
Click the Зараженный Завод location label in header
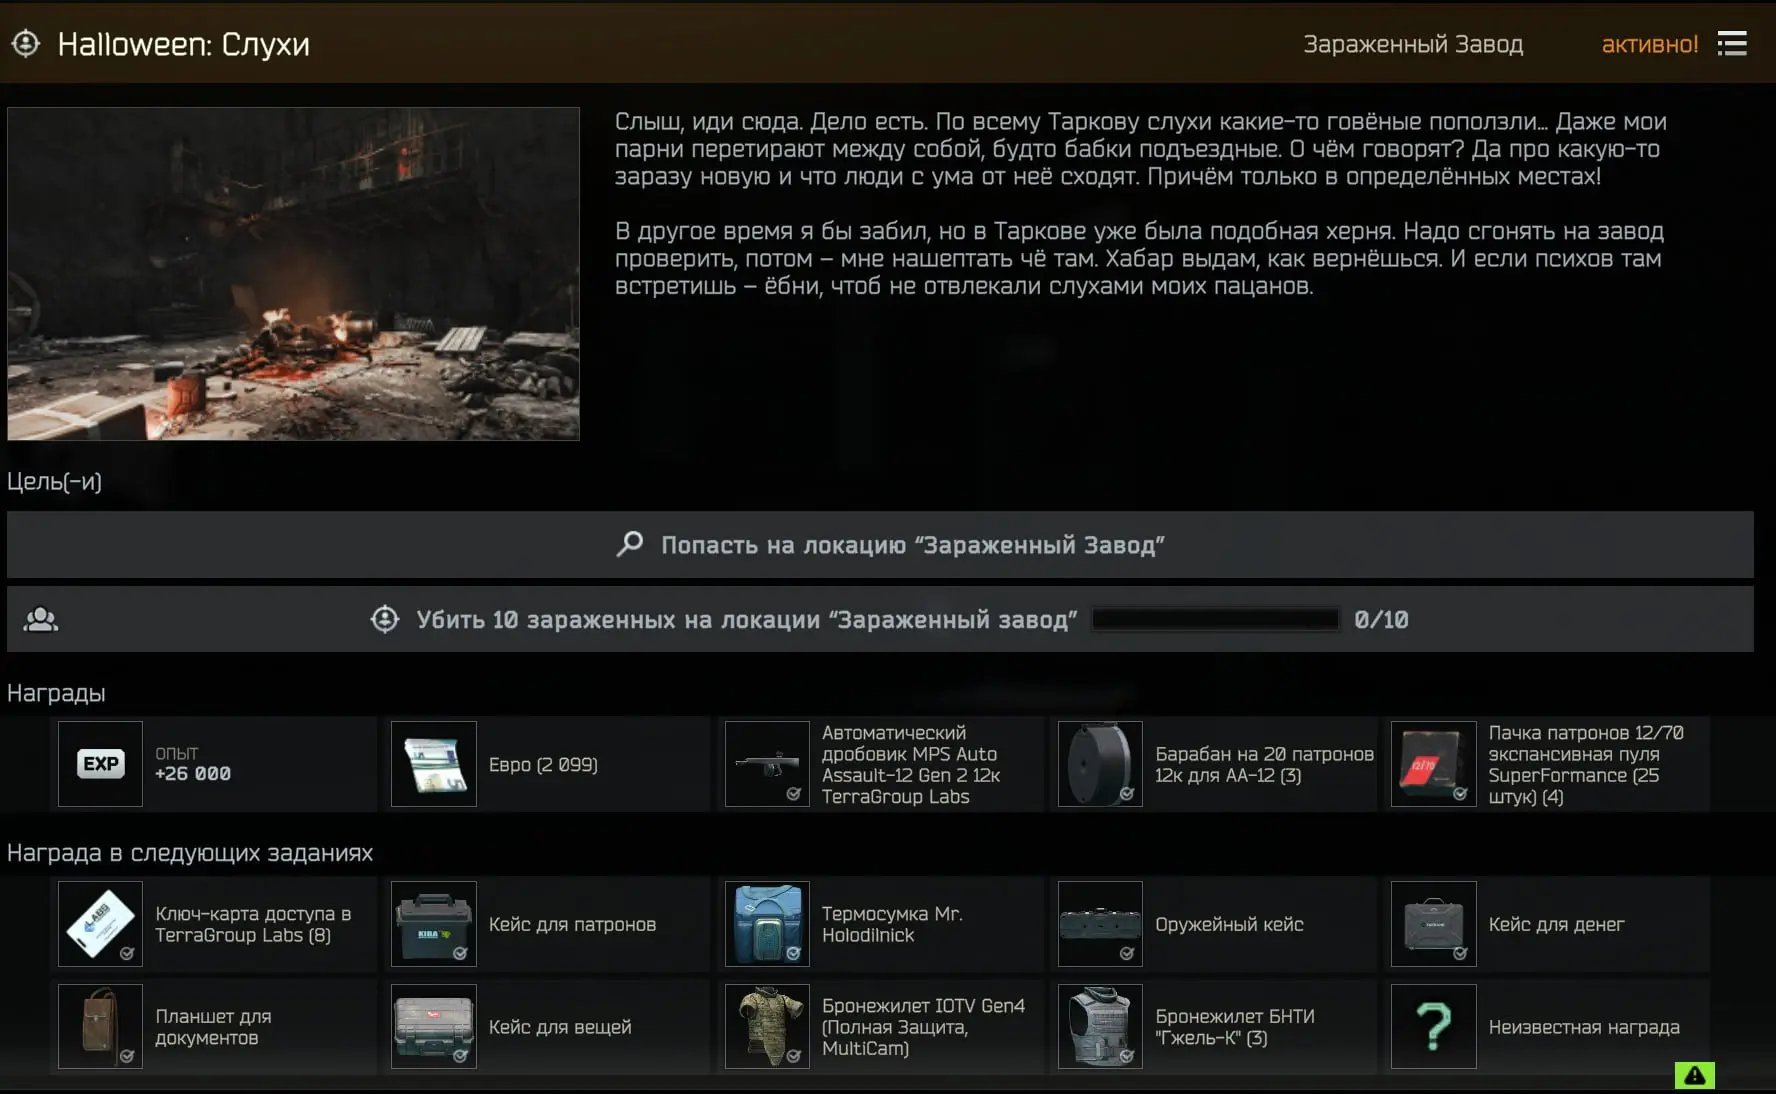1413,44
